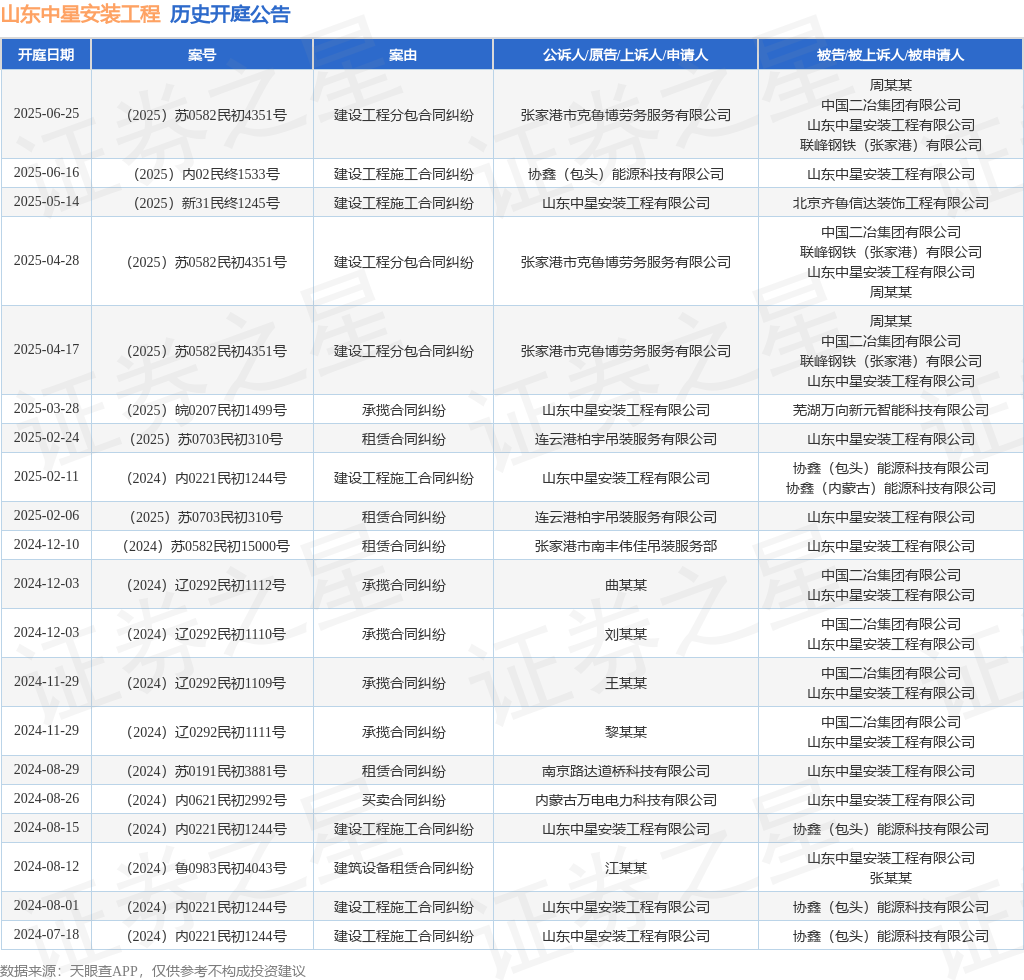Click plaintiff 曲某某
Viewport: 1024px width, 980px height.
point(626,585)
